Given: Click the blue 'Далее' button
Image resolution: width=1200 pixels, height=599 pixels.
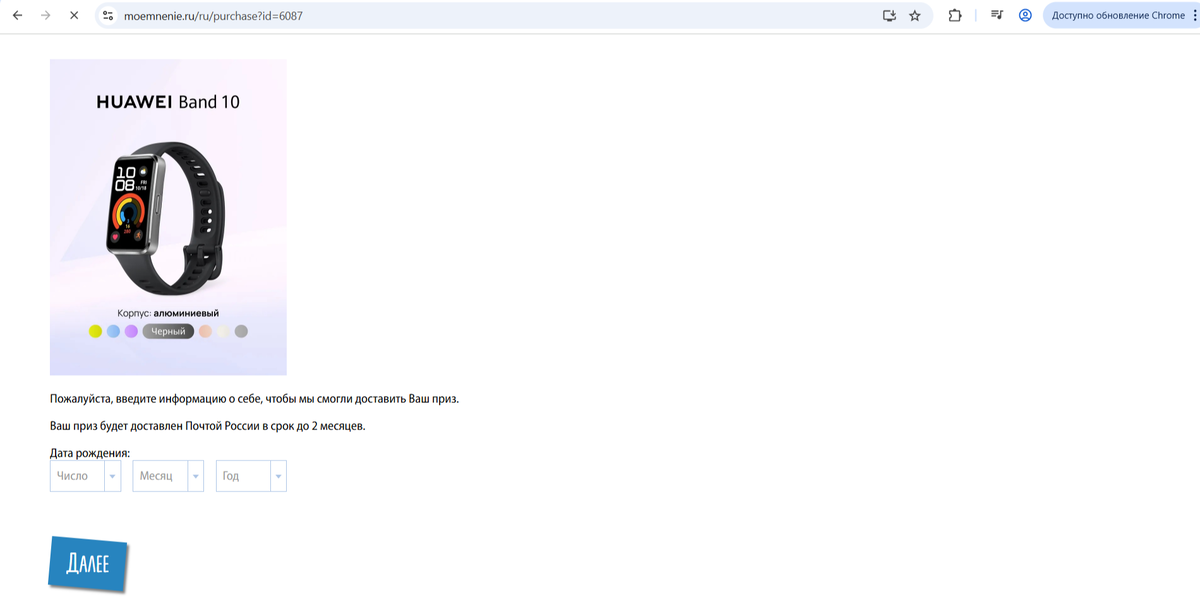Looking at the screenshot, I should 87,564.
